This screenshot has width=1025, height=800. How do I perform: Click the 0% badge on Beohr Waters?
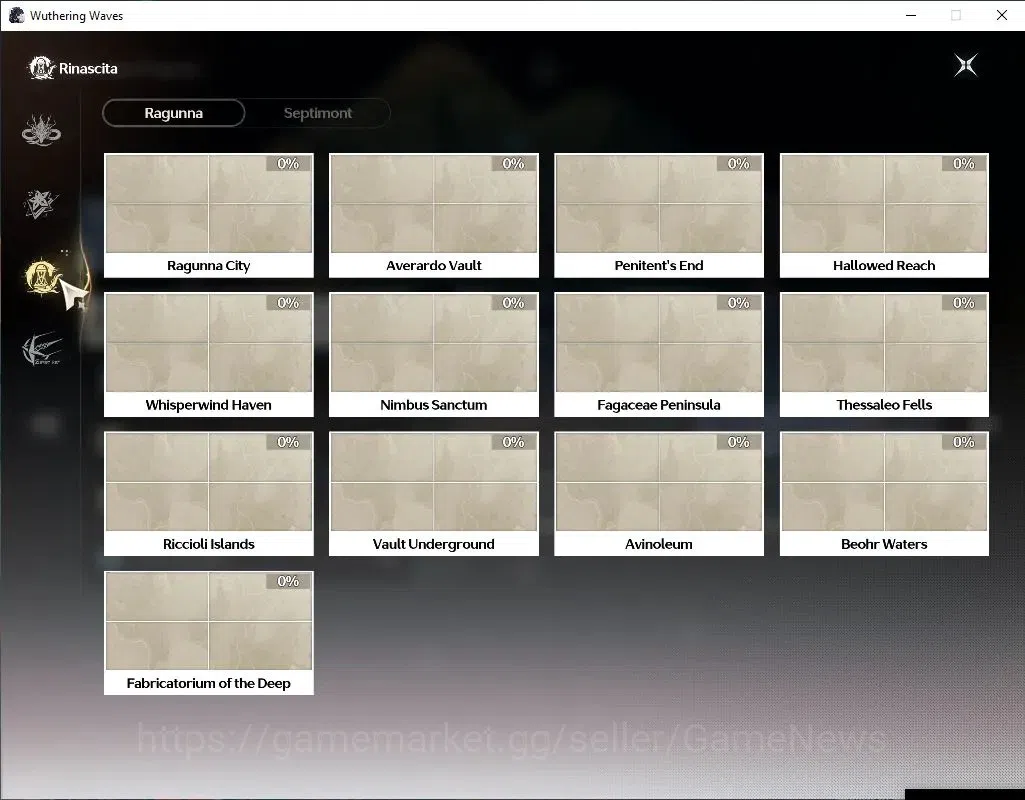[x=964, y=442]
